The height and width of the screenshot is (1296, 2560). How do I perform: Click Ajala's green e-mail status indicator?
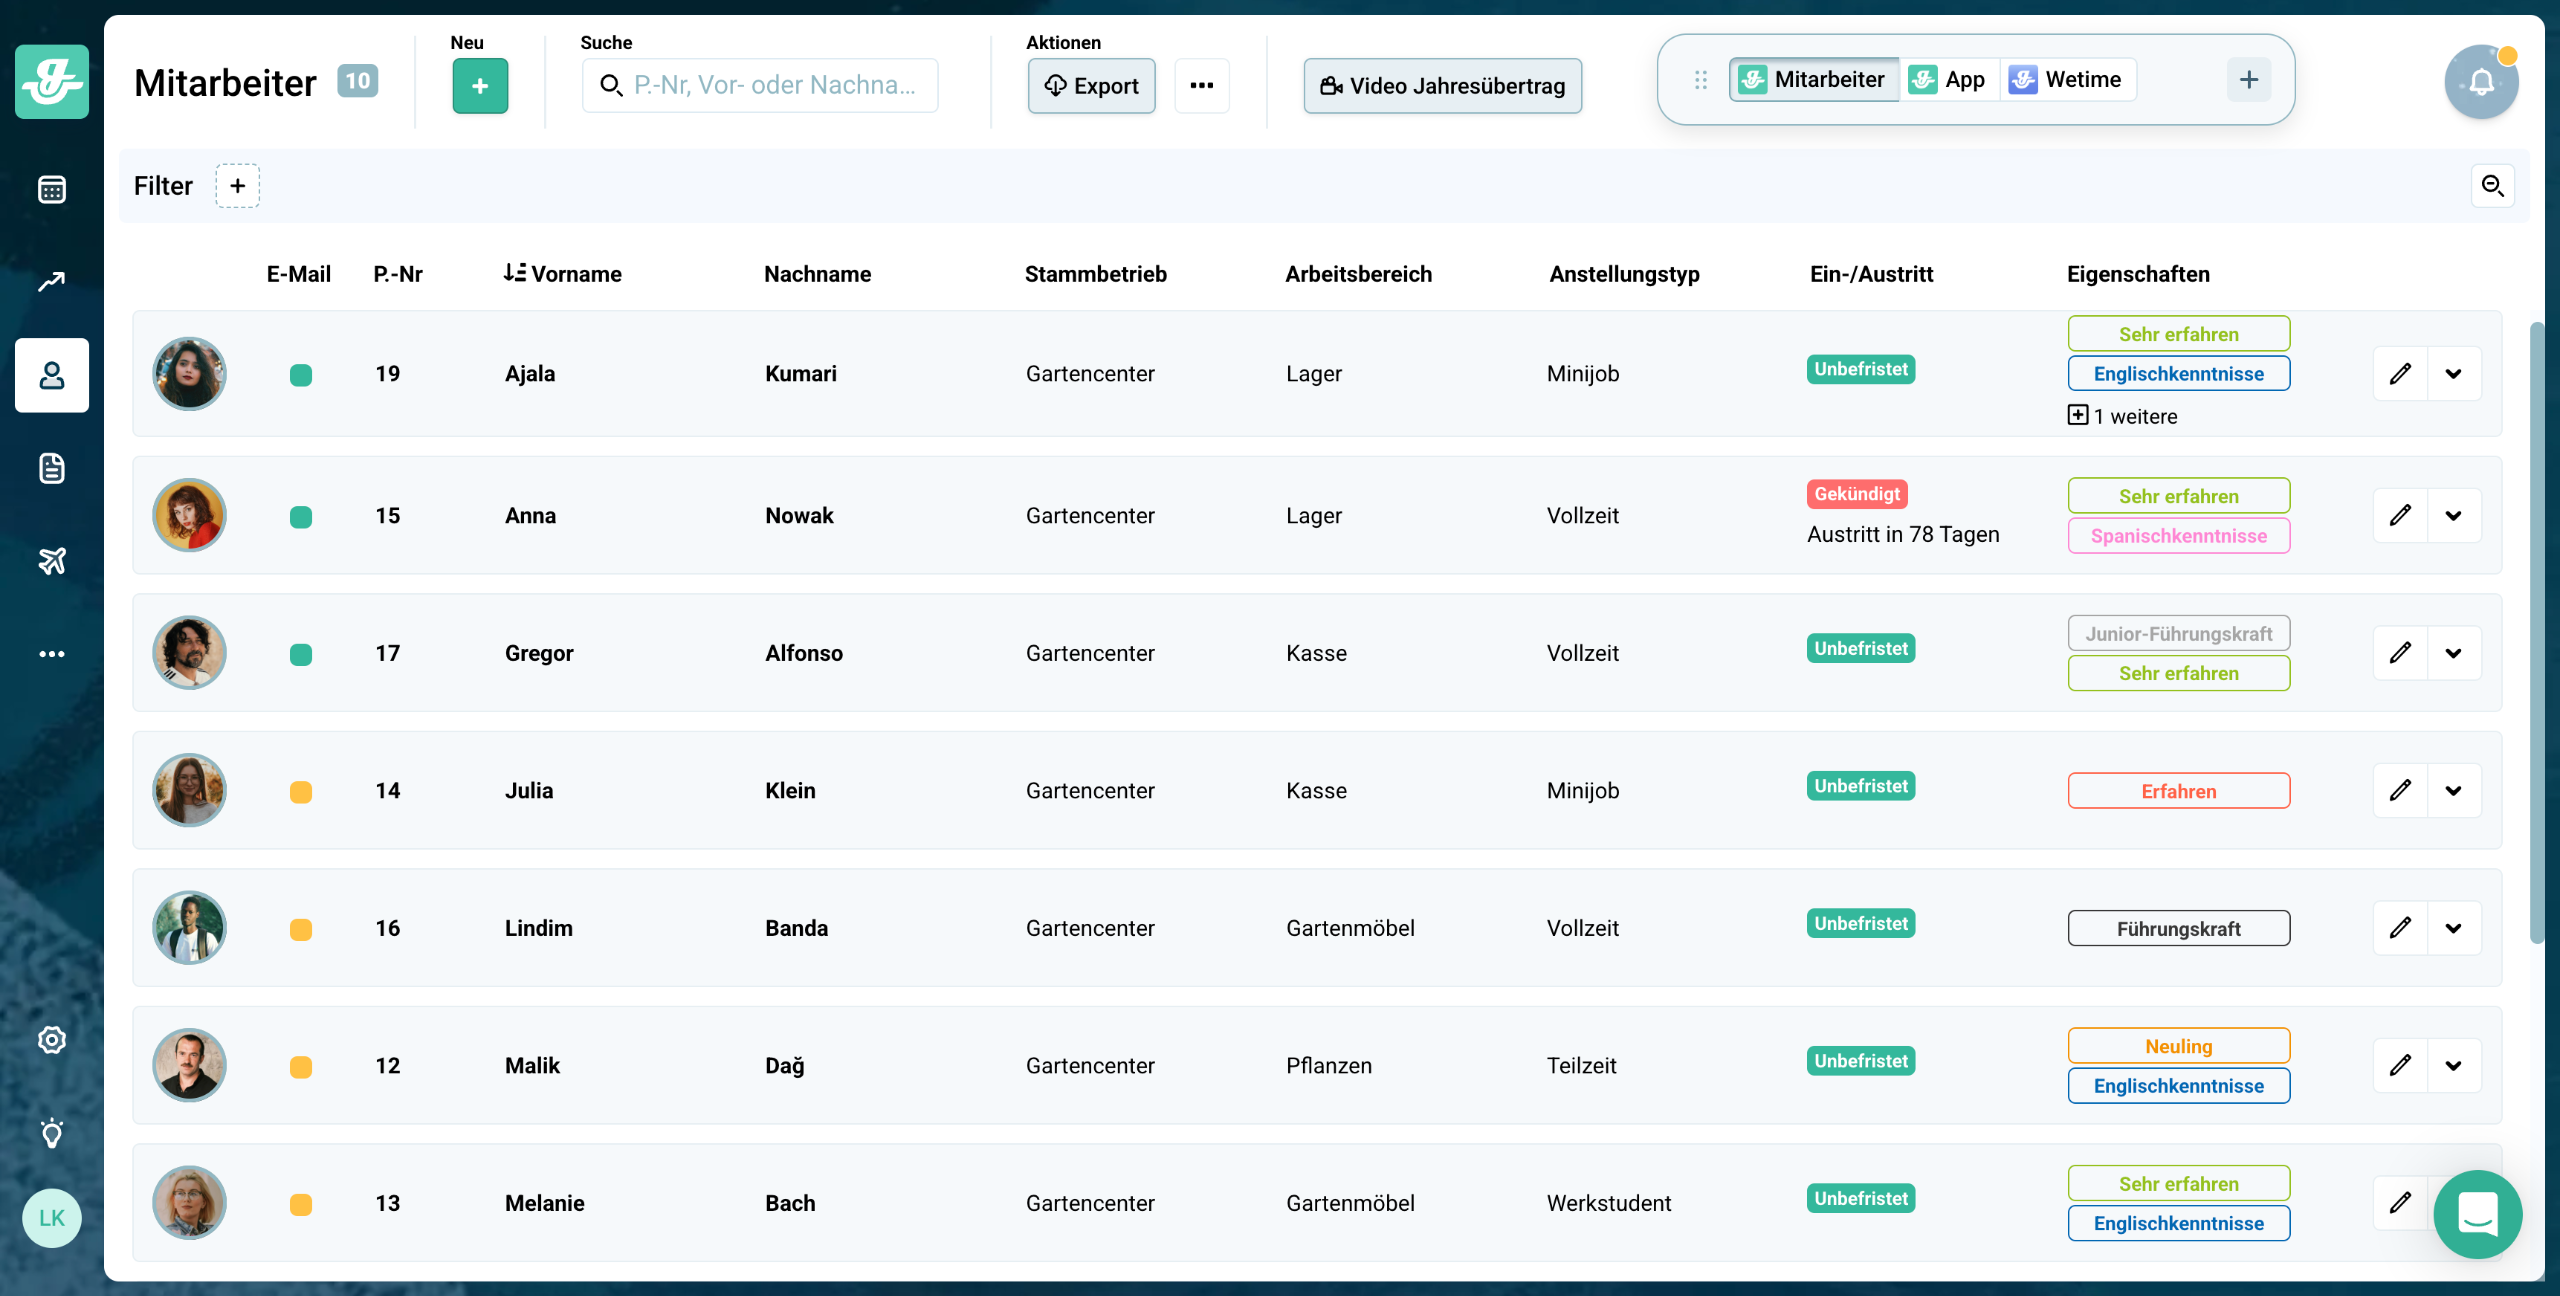[301, 375]
